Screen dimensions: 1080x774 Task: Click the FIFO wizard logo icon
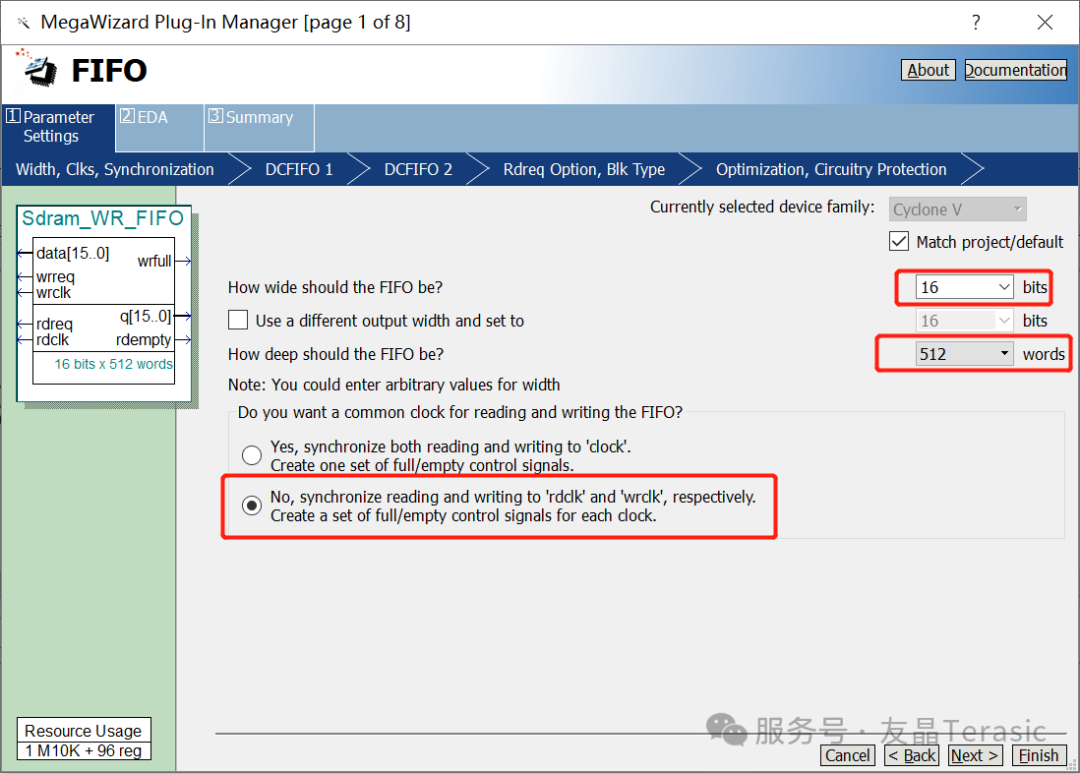tap(37, 68)
